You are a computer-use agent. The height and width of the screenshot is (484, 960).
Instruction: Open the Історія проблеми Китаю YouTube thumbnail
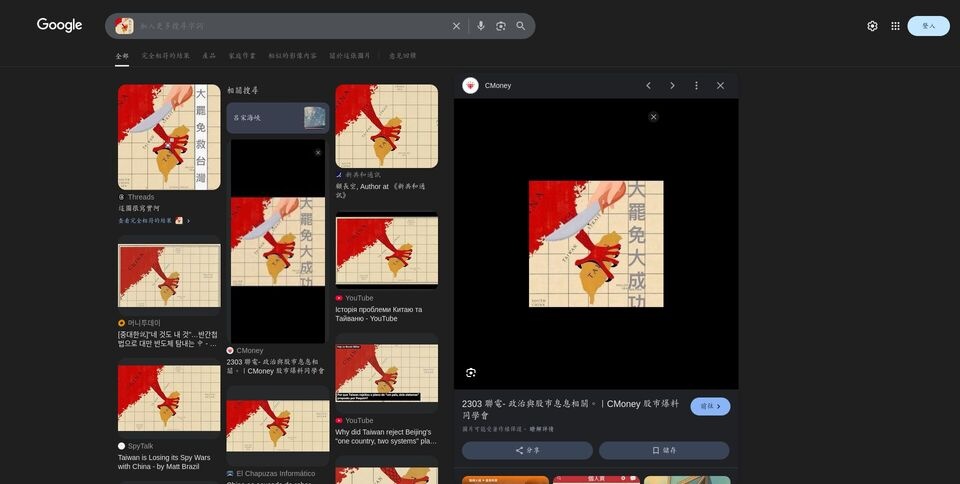coord(386,250)
